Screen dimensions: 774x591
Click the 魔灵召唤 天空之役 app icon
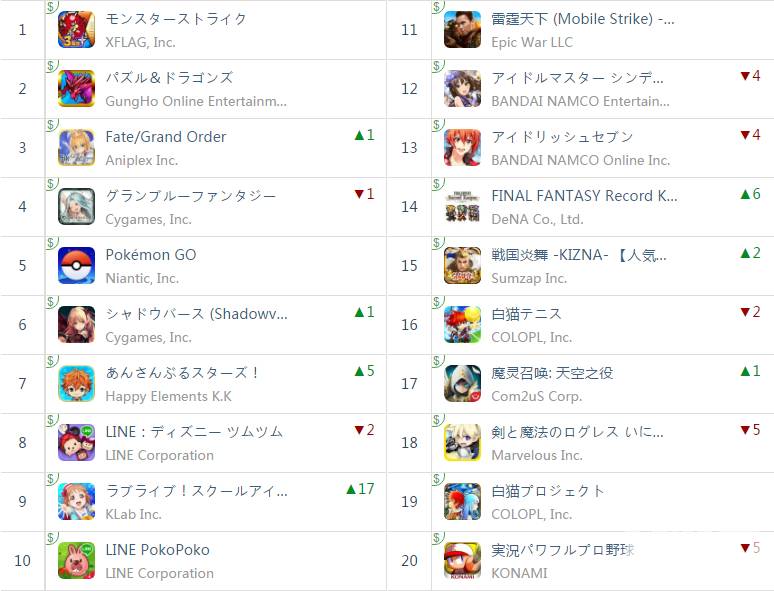point(463,384)
